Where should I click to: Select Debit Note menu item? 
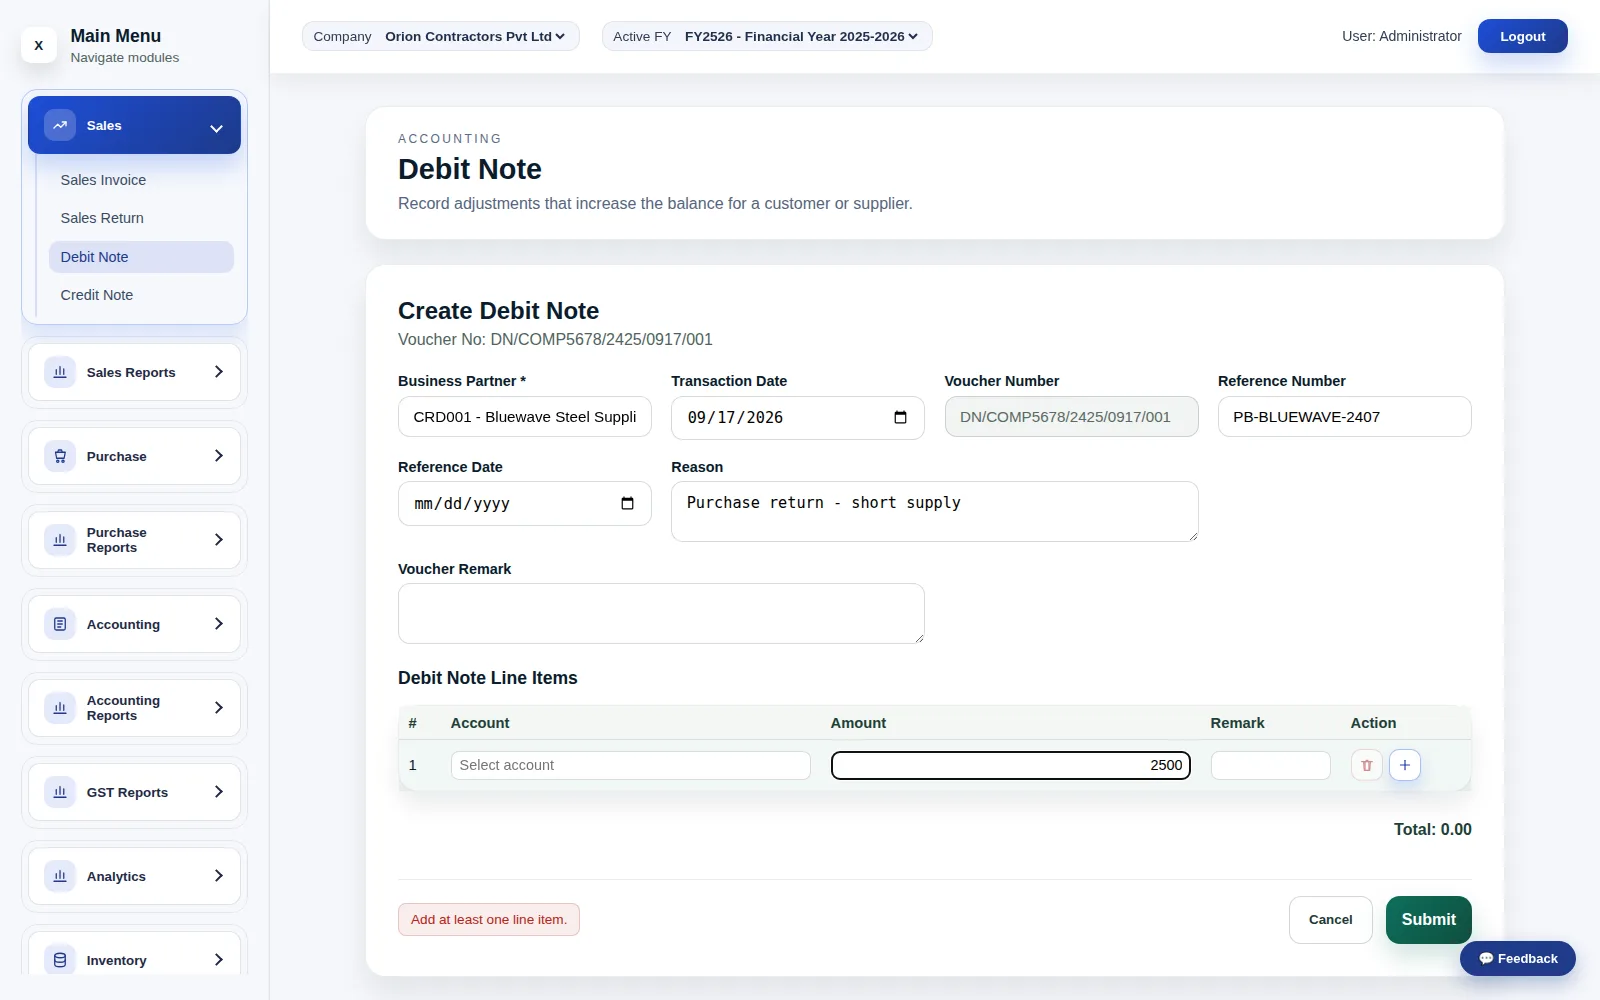[141, 257]
